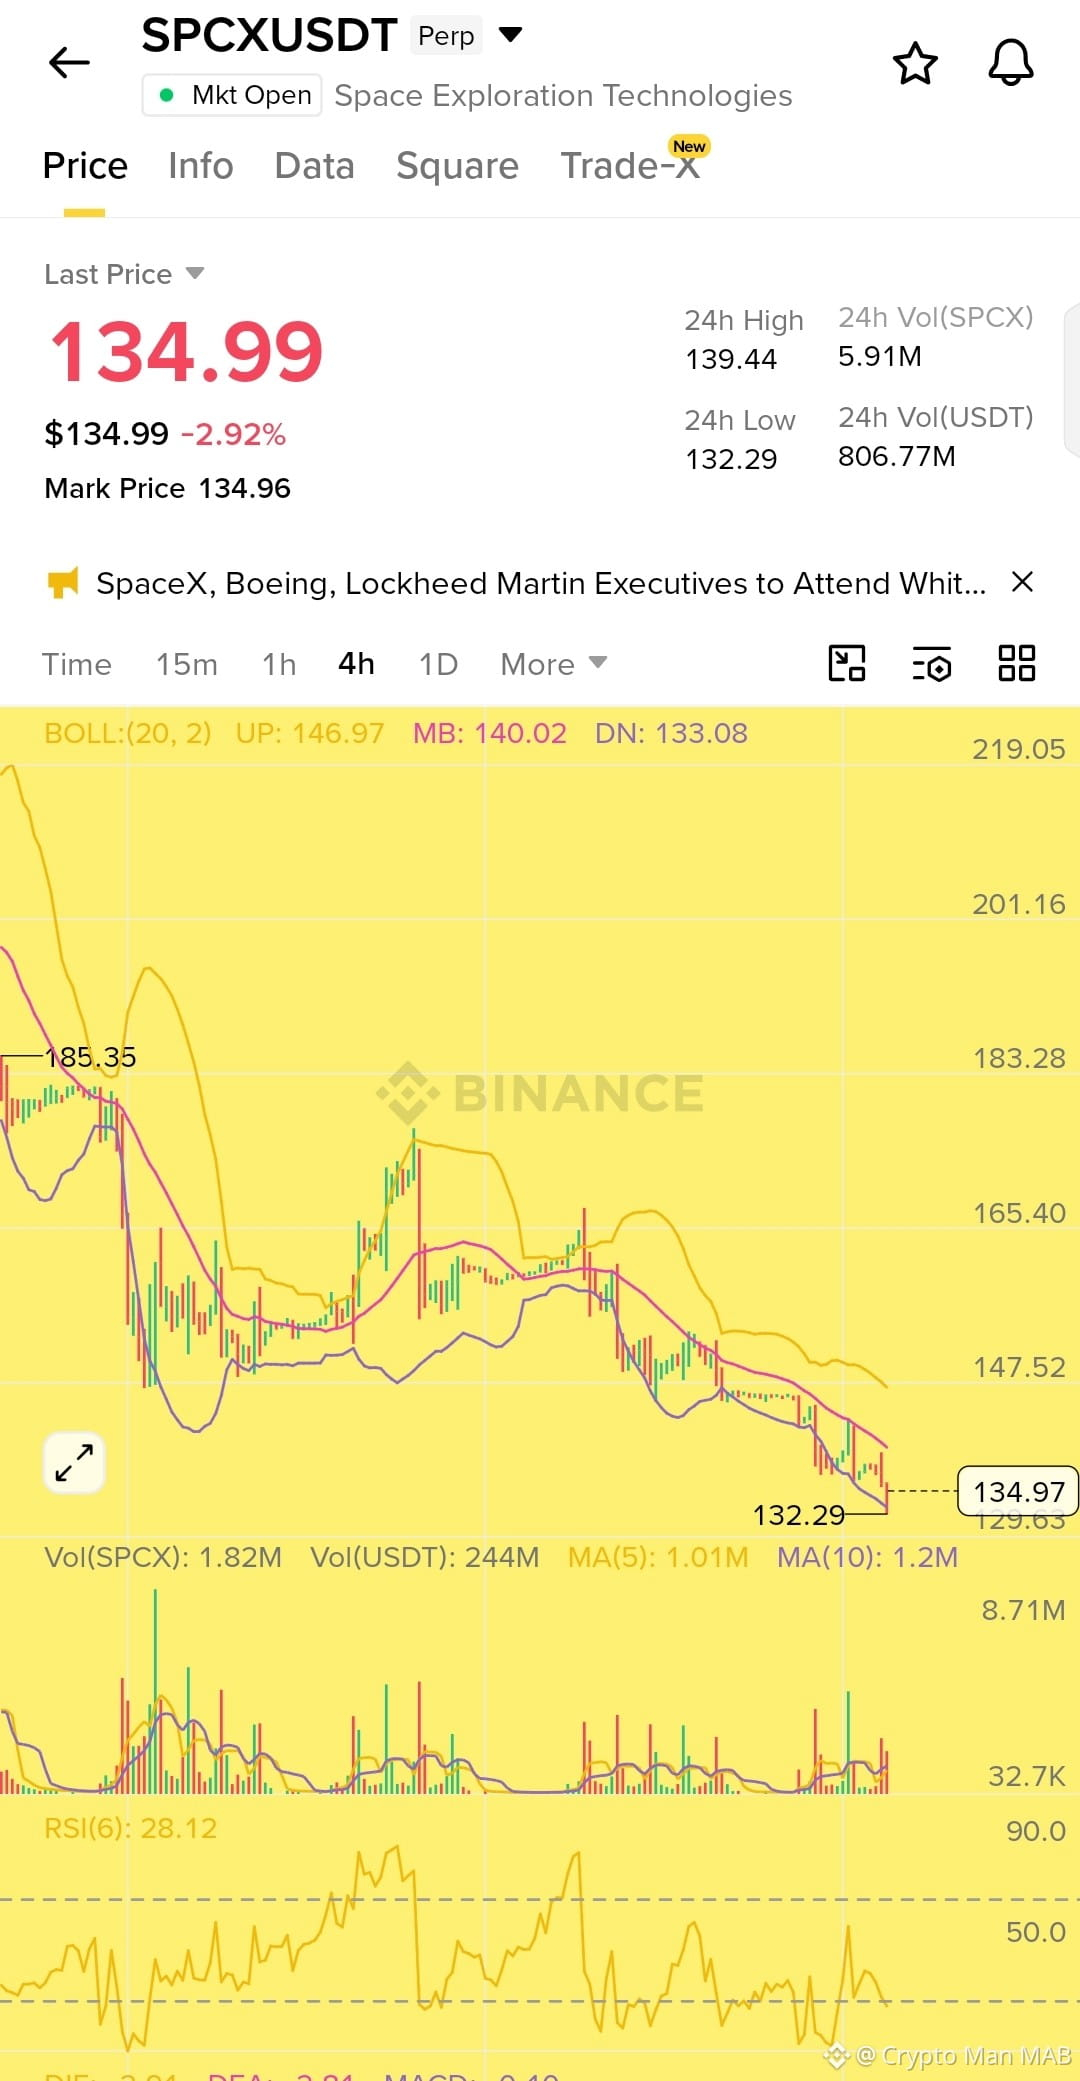Select the 1D chart interval
The width and height of the screenshot is (1080, 2081).
pos(438,664)
